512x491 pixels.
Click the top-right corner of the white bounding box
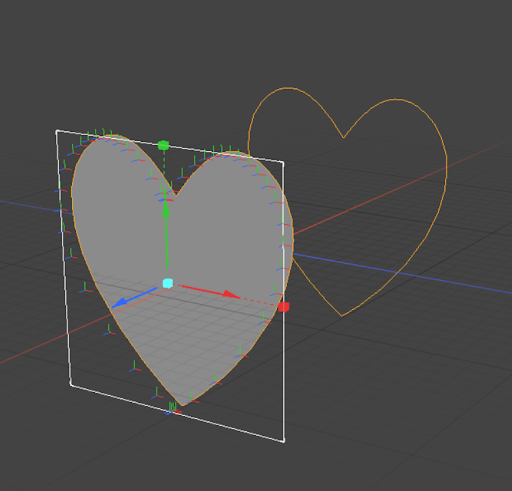tap(283, 162)
